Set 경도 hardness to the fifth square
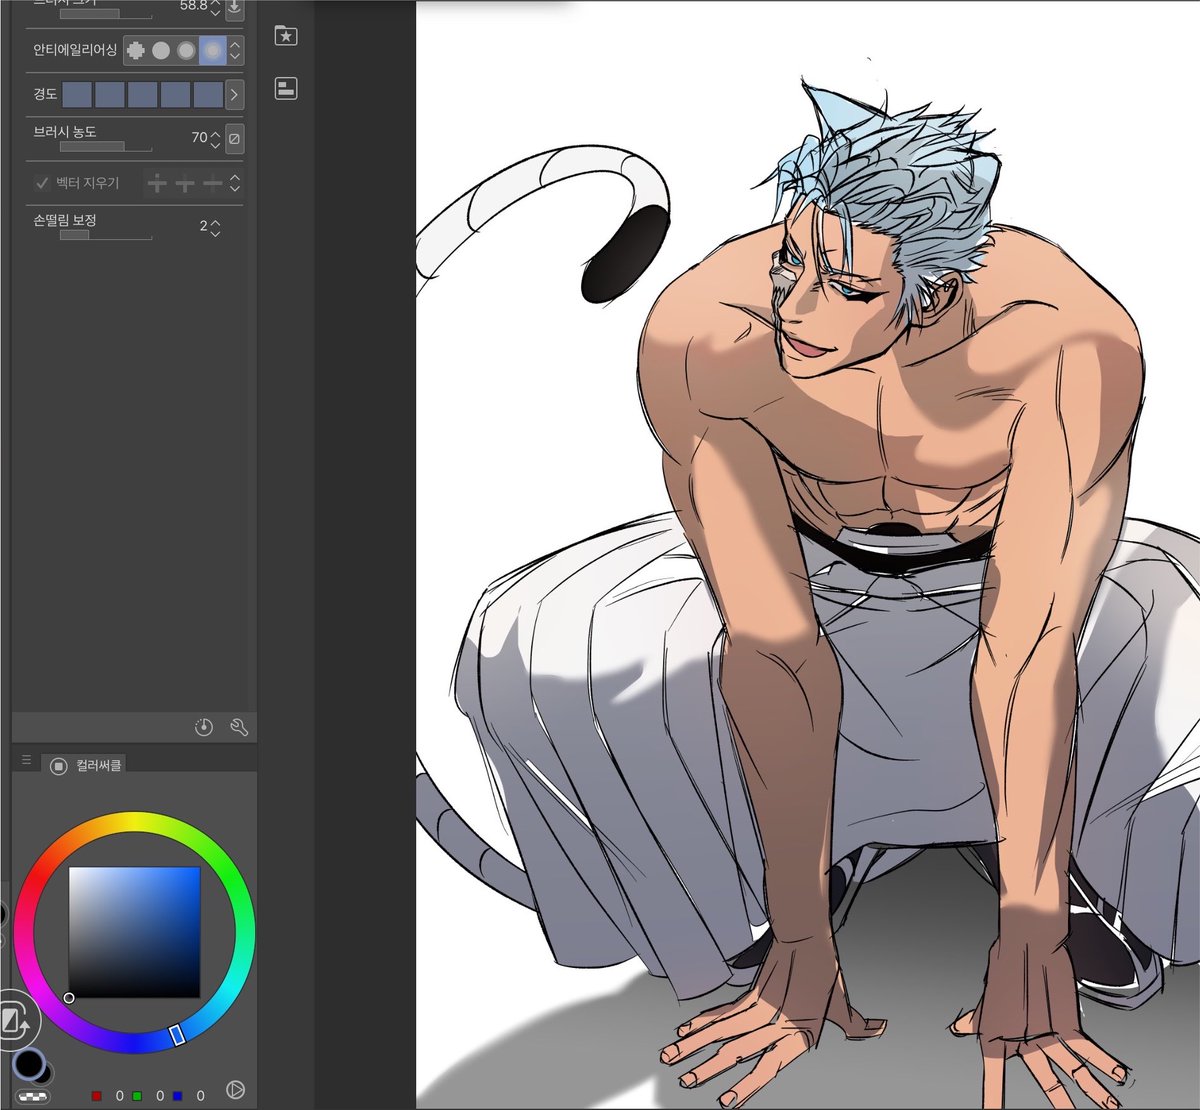The width and height of the screenshot is (1200, 1110). tap(207, 95)
